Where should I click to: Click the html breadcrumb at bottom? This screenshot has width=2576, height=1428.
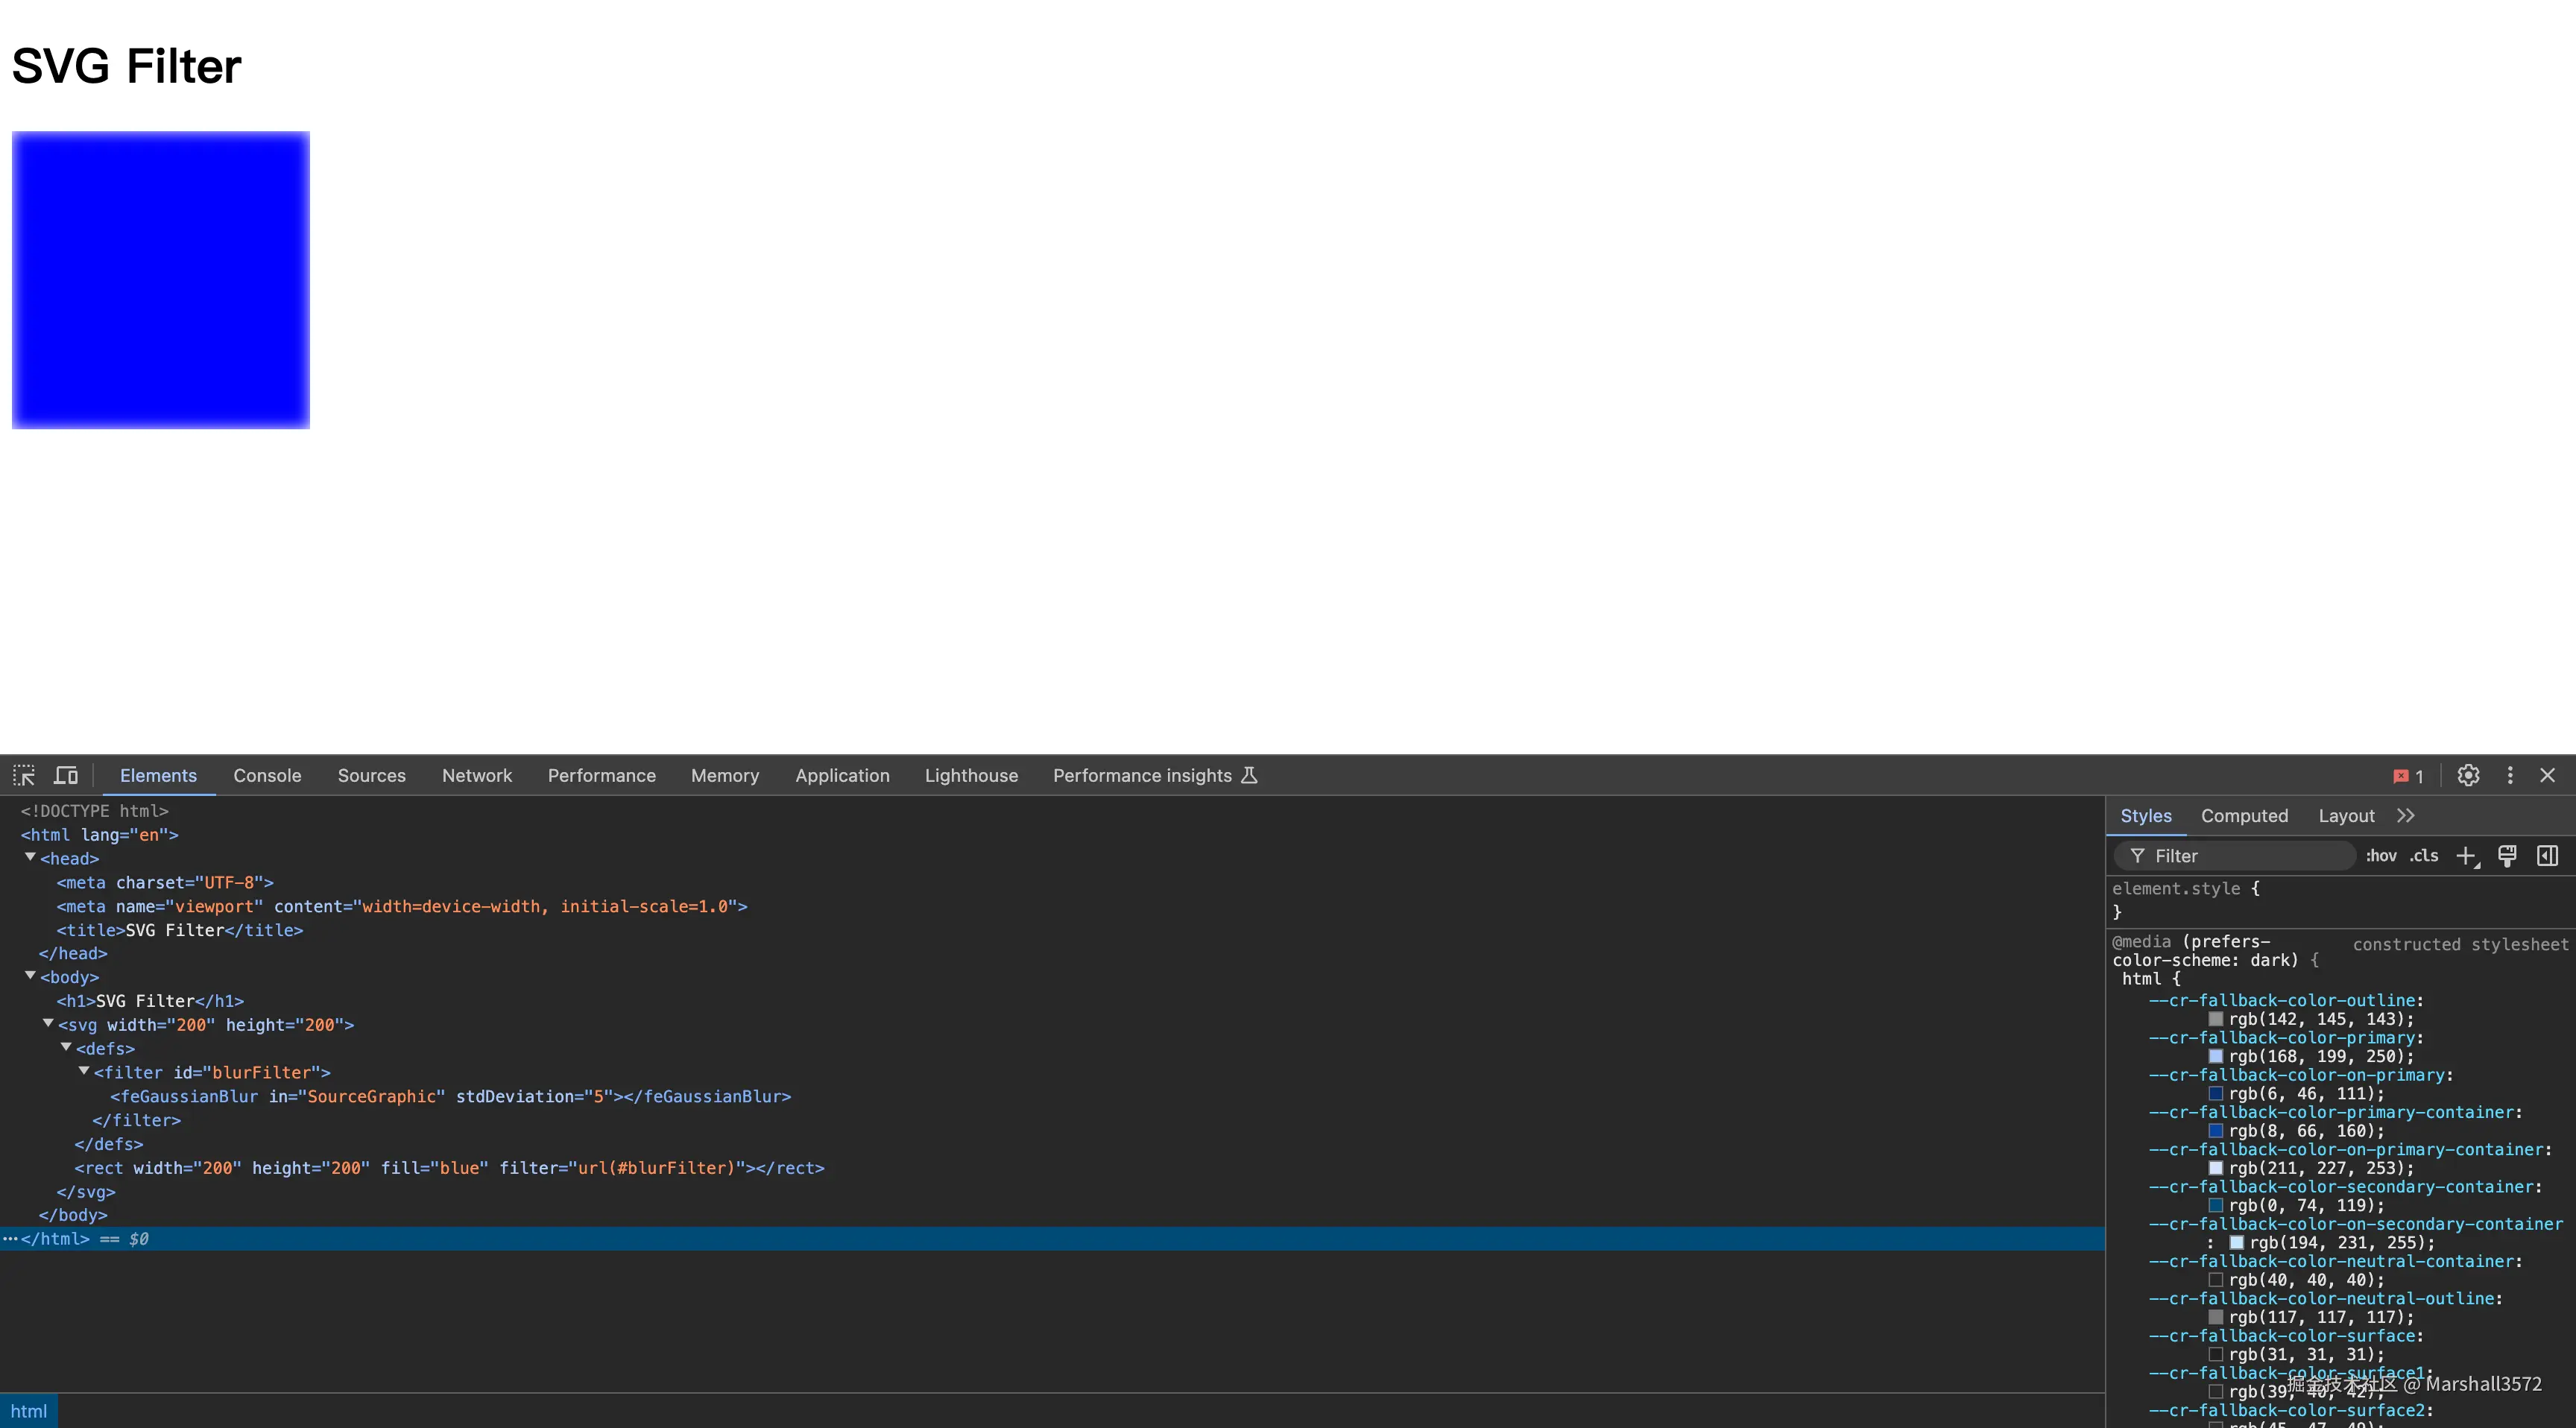(x=29, y=1411)
